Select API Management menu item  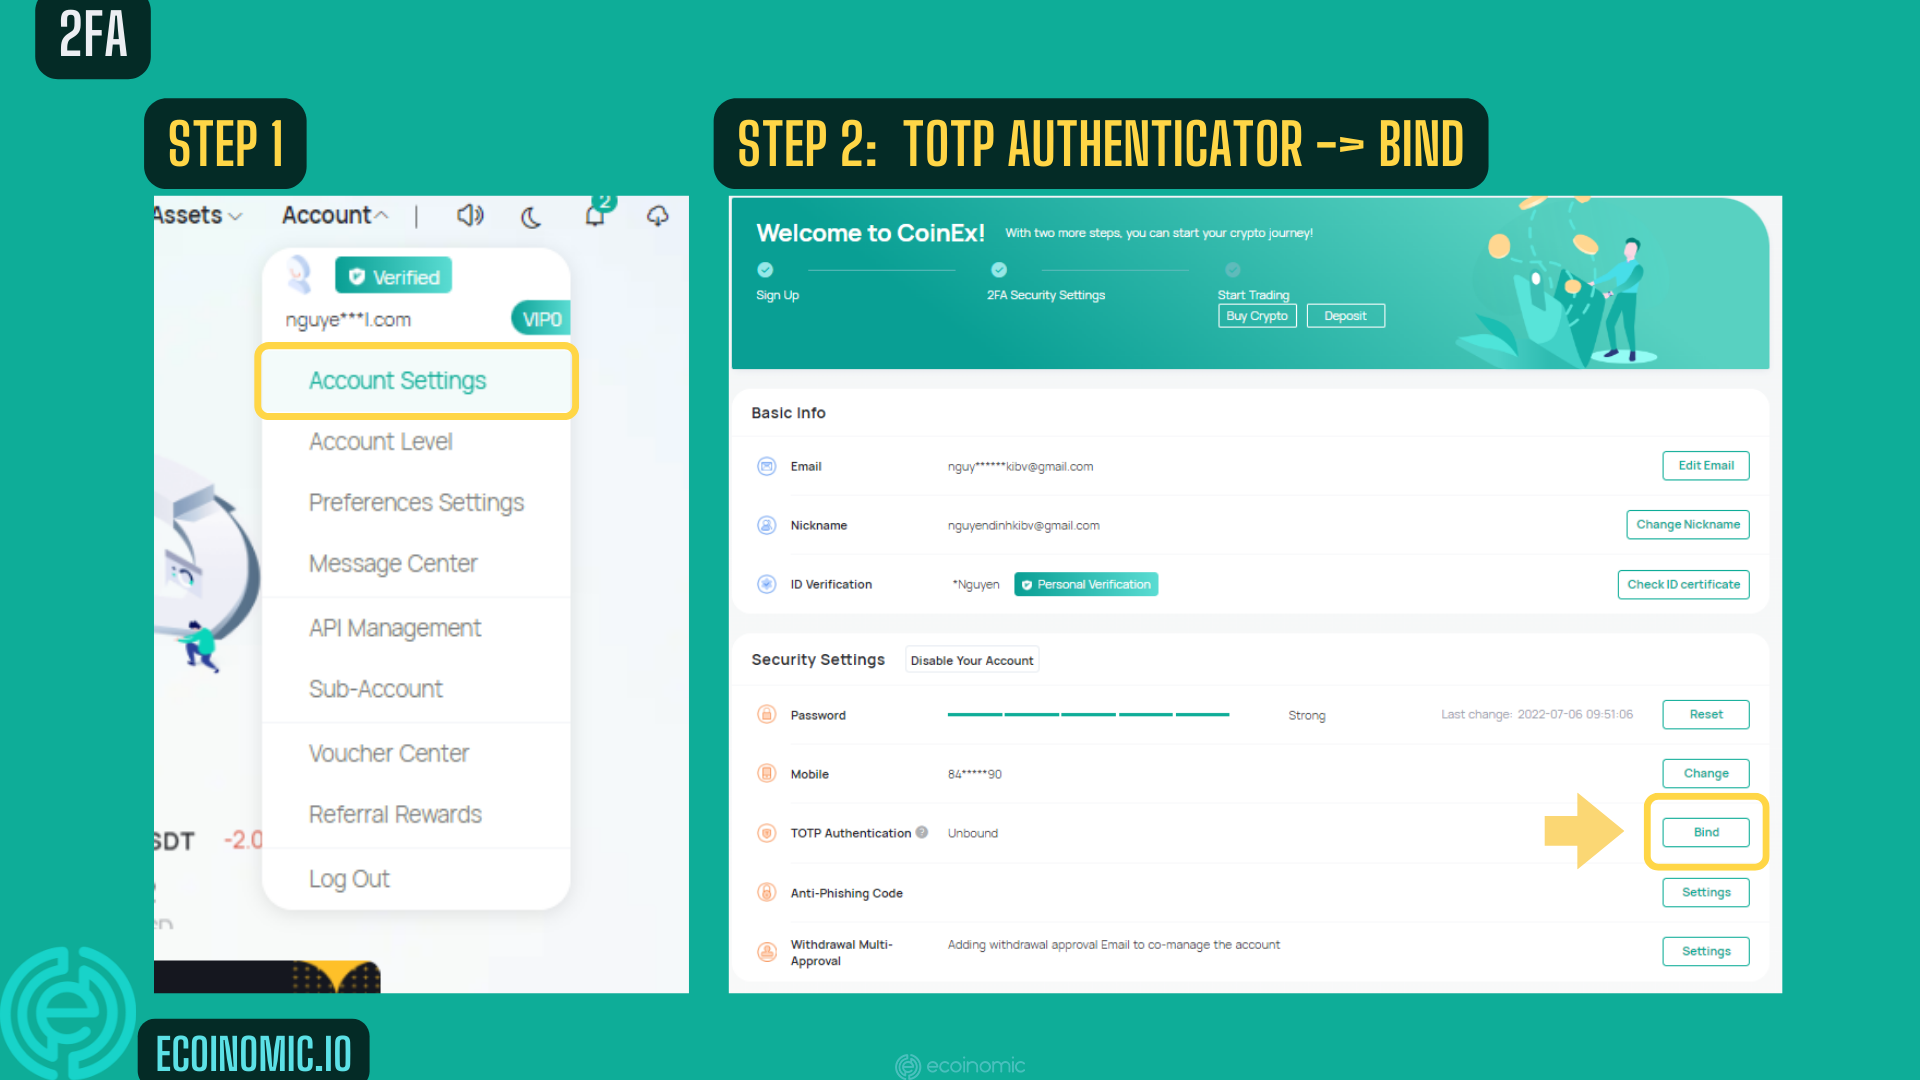click(395, 628)
